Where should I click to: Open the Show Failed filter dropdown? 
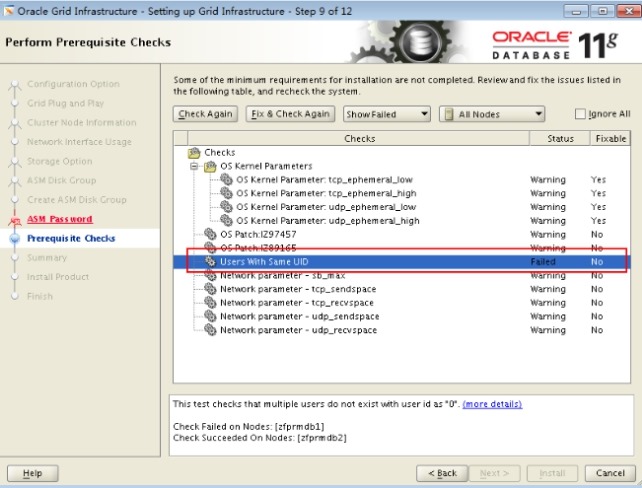click(x=387, y=114)
